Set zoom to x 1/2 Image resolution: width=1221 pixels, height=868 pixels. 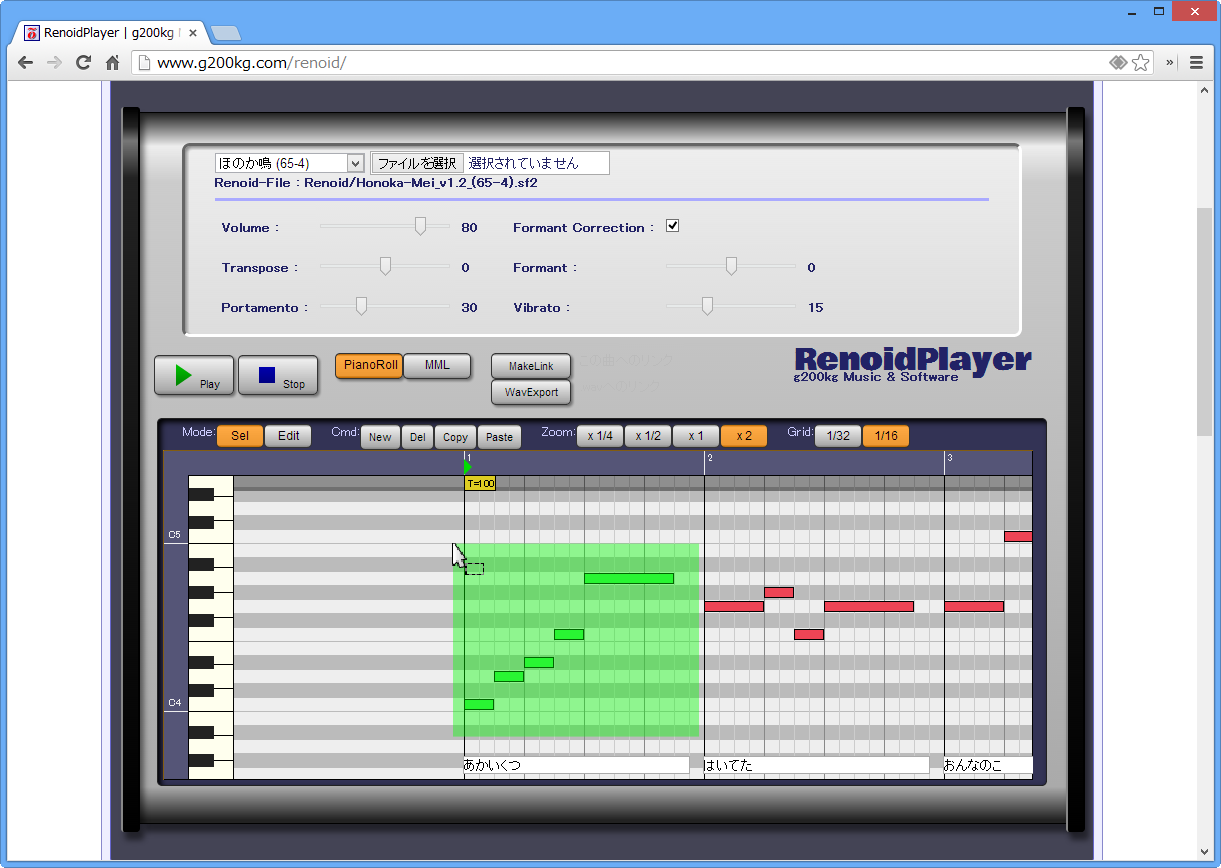(x=648, y=436)
